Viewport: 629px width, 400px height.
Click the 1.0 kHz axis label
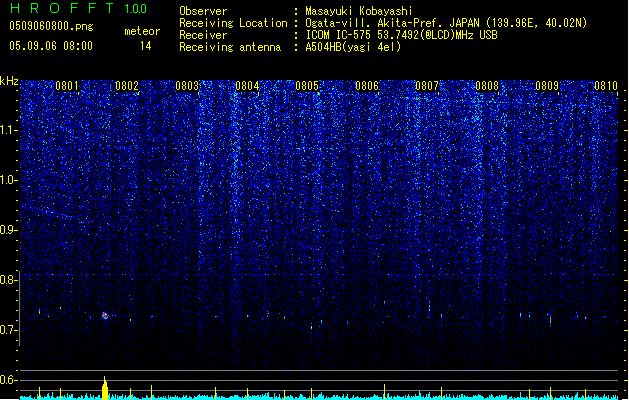click(x=9, y=180)
